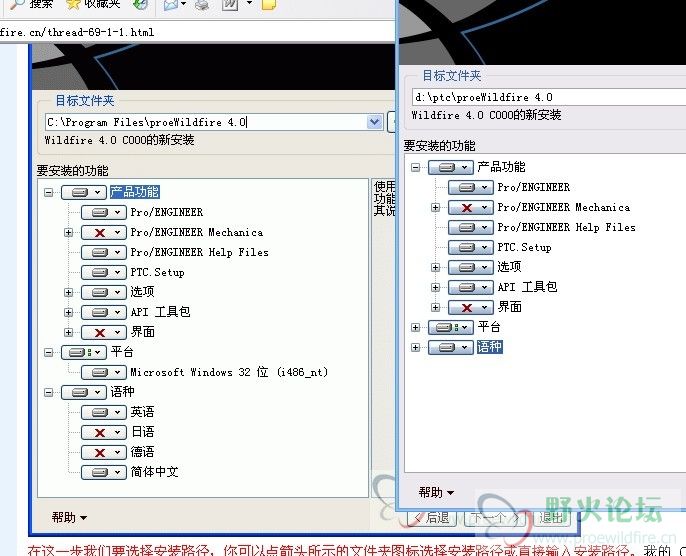Expand Pro/ENGINEER Mechanica node, left window
The width and height of the screenshot is (686, 556).
68,233
